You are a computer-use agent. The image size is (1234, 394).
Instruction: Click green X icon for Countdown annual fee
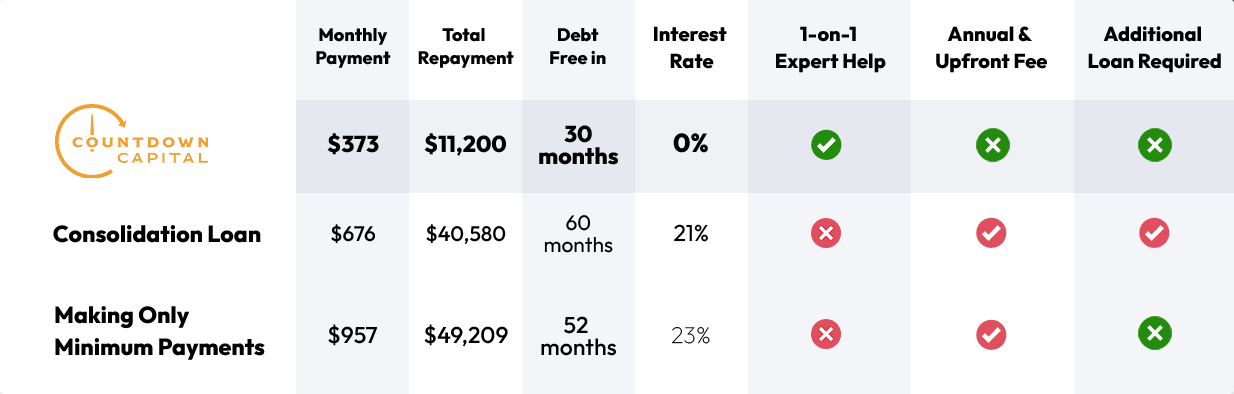[x=992, y=146]
